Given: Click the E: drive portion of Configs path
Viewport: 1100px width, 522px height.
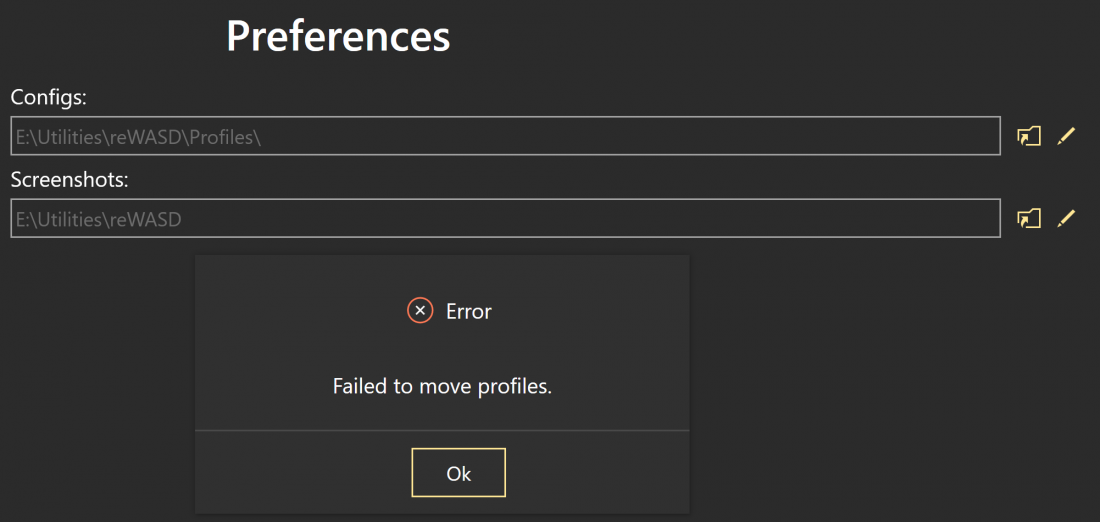Looking at the screenshot, I should click(22, 138).
